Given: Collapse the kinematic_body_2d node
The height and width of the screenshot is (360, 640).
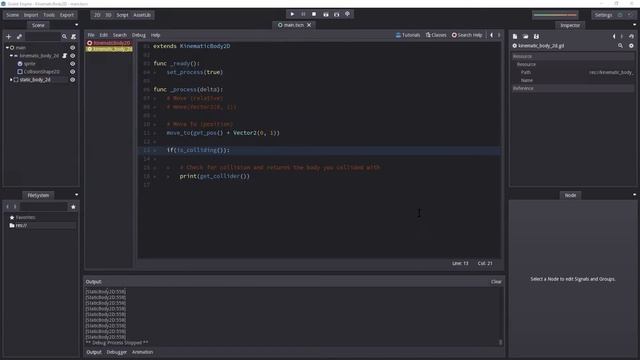Looking at the screenshot, I should [11, 56].
